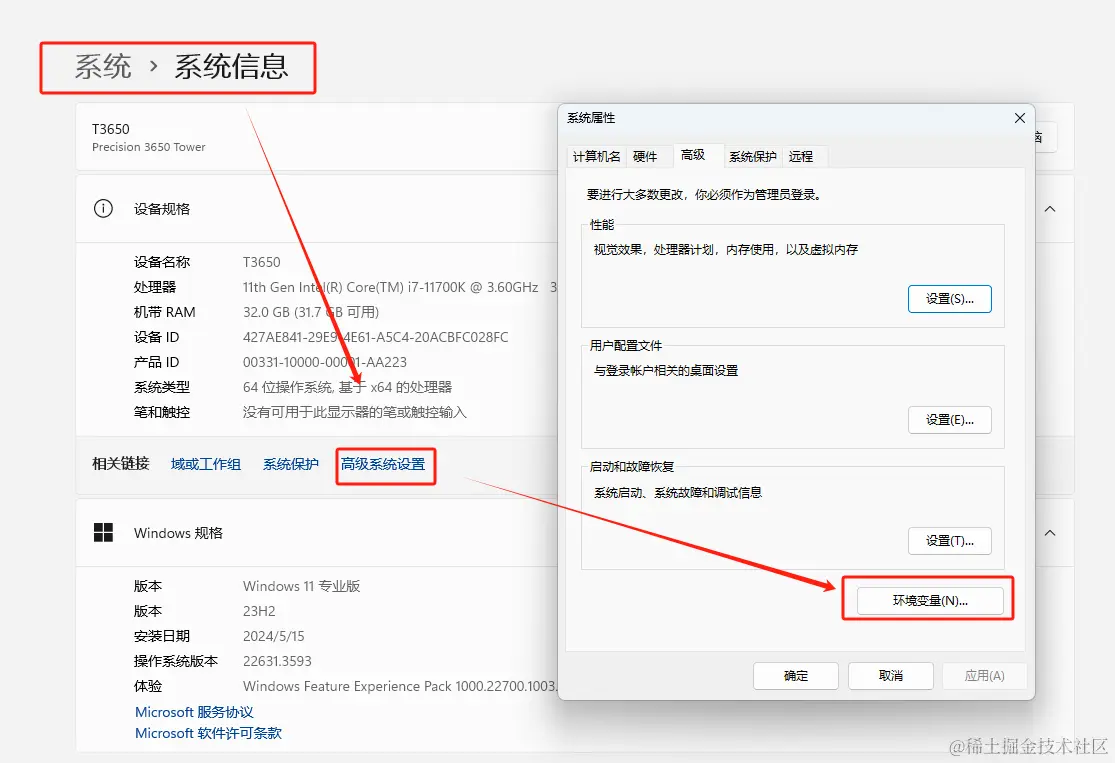
Task: Click the 启动和故障恢复 group label
Action: pyautogui.click(x=632, y=466)
